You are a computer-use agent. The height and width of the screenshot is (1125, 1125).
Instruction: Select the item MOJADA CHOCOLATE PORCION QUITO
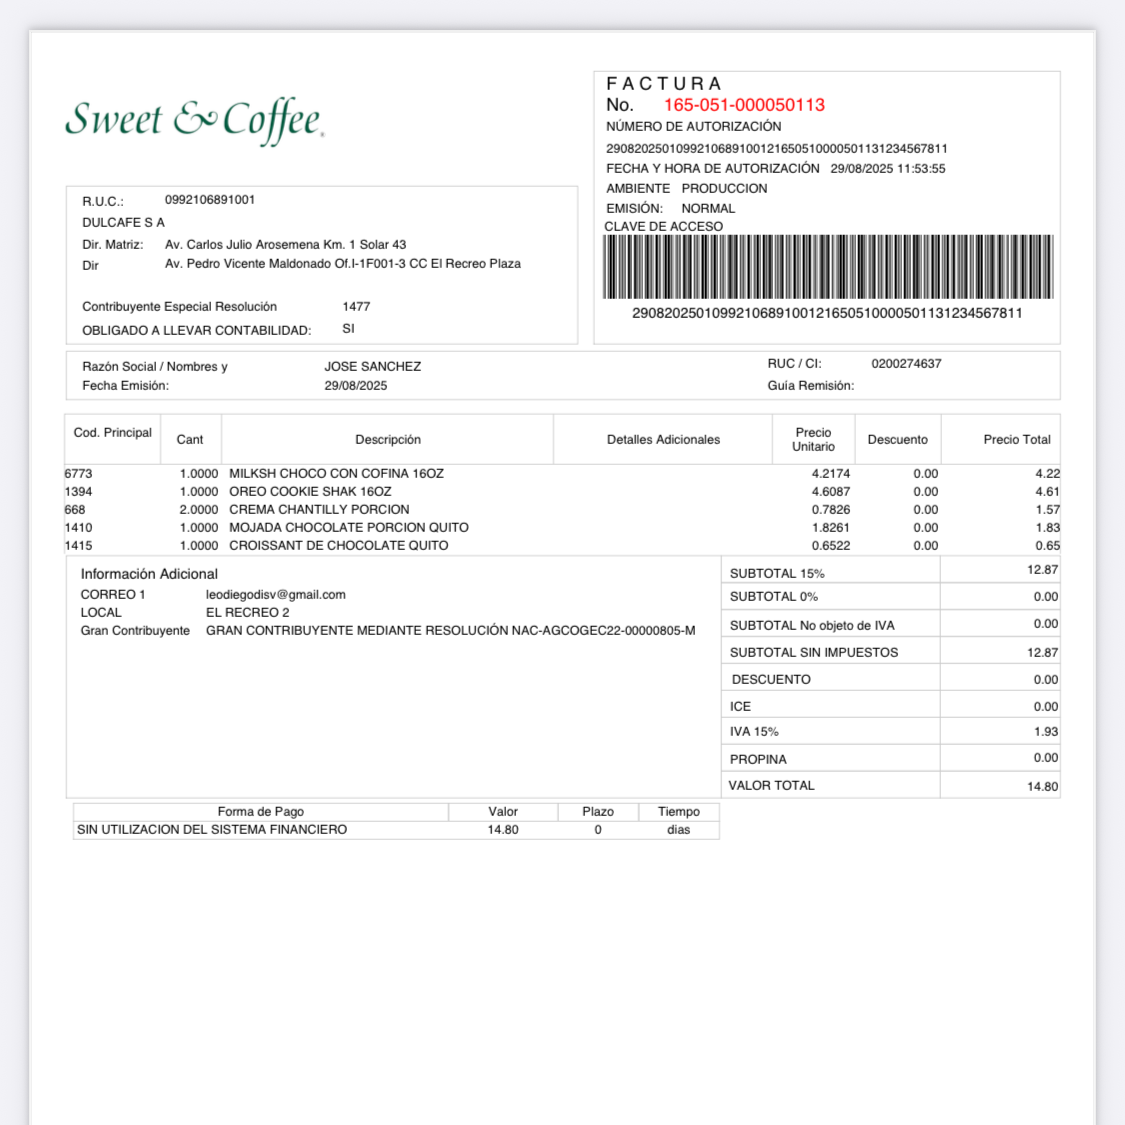pos(349,527)
